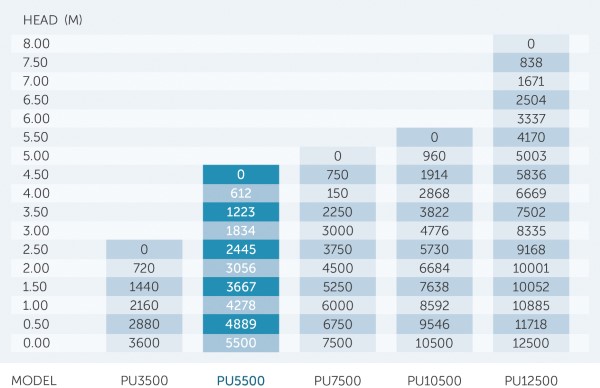Choose the PU12500 model label
Screen dimensions: 600x388
tap(531, 381)
